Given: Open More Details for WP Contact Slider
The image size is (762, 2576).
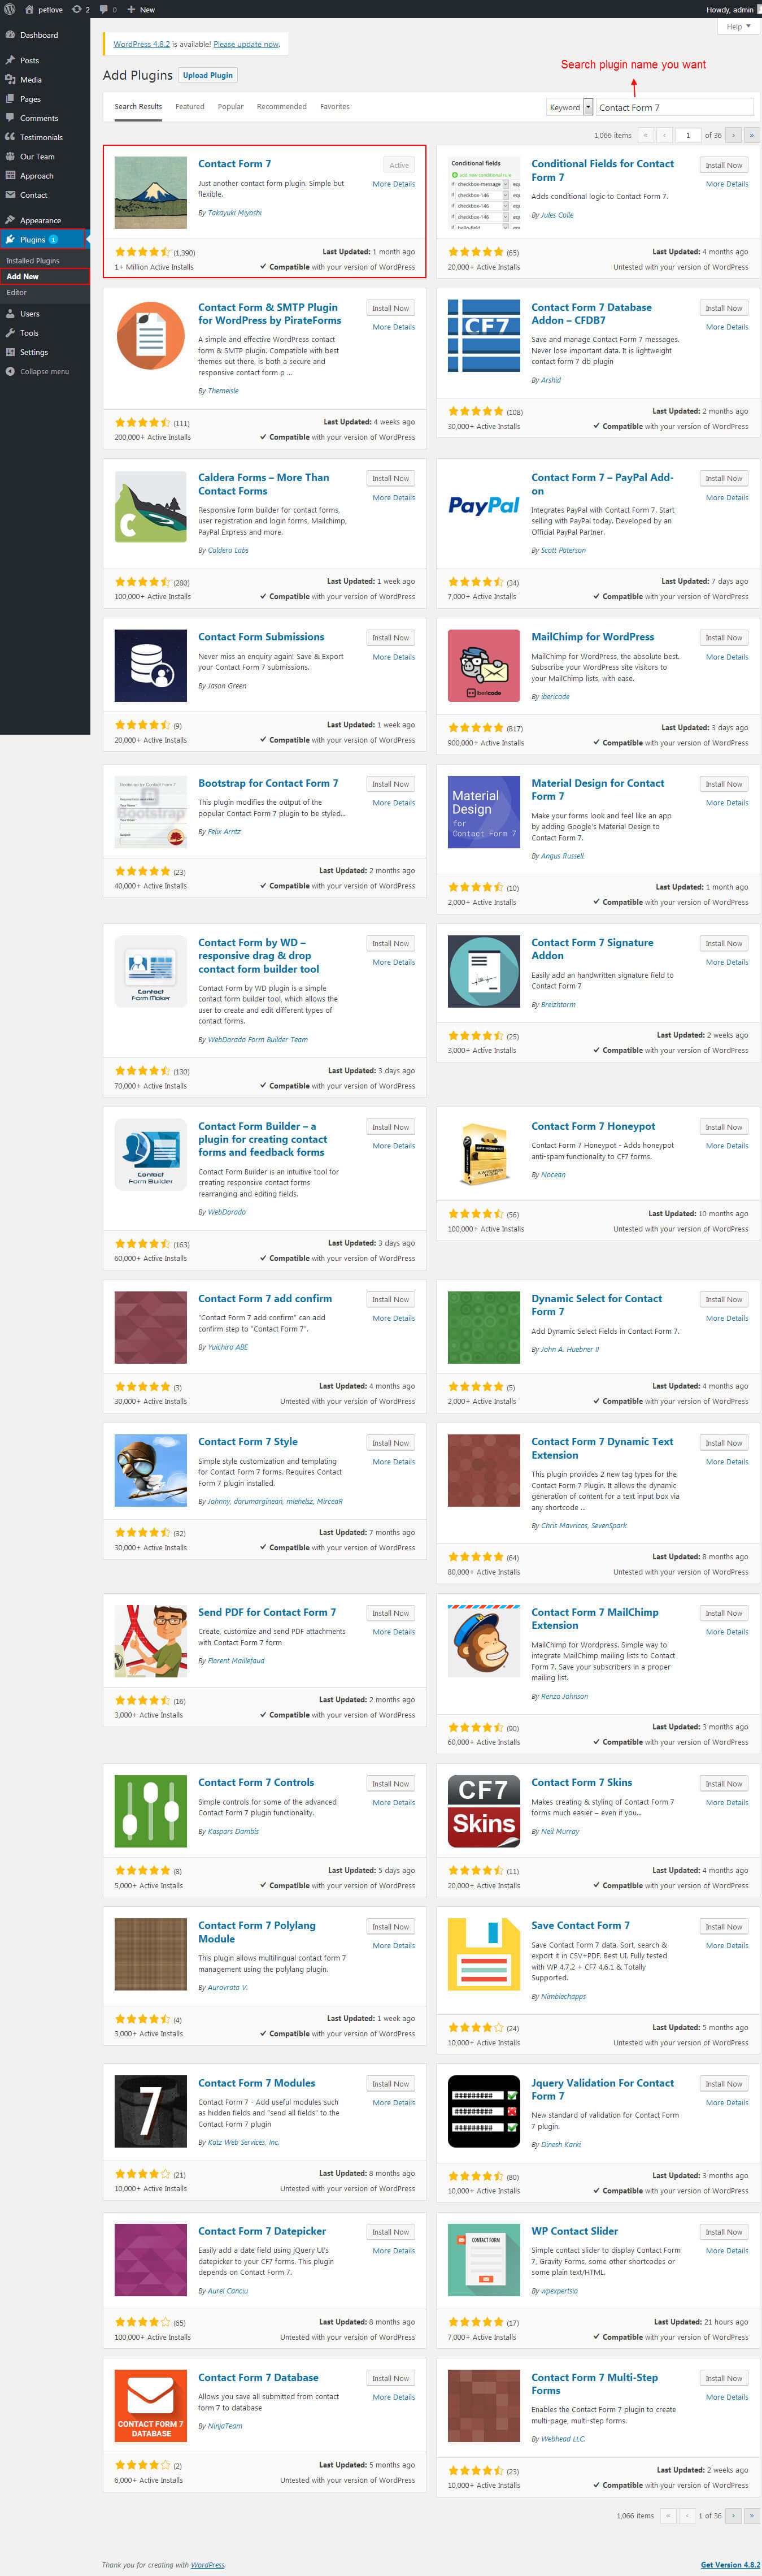Looking at the screenshot, I should [x=727, y=2250].
